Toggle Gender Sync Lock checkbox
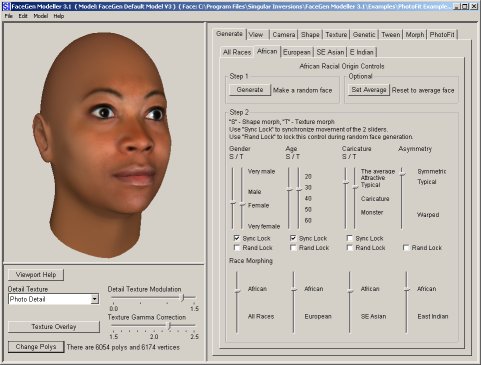 (x=237, y=238)
